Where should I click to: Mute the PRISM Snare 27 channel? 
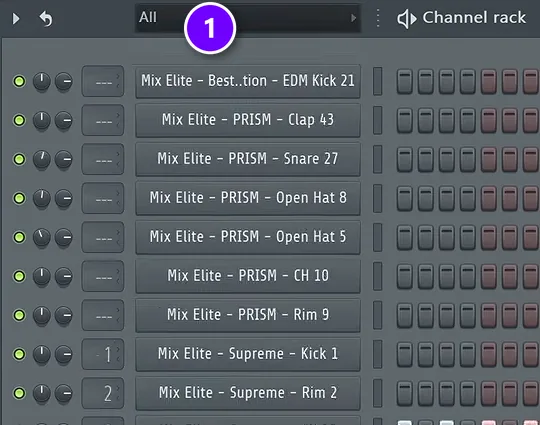pyautogui.click(x=19, y=159)
